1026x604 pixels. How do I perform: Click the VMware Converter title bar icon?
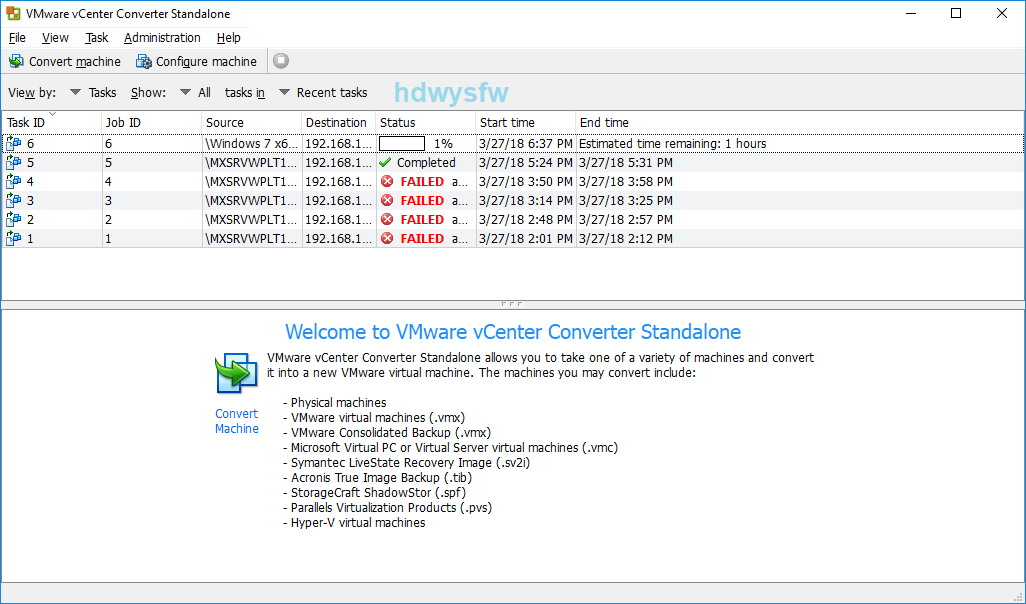point(13,13)
